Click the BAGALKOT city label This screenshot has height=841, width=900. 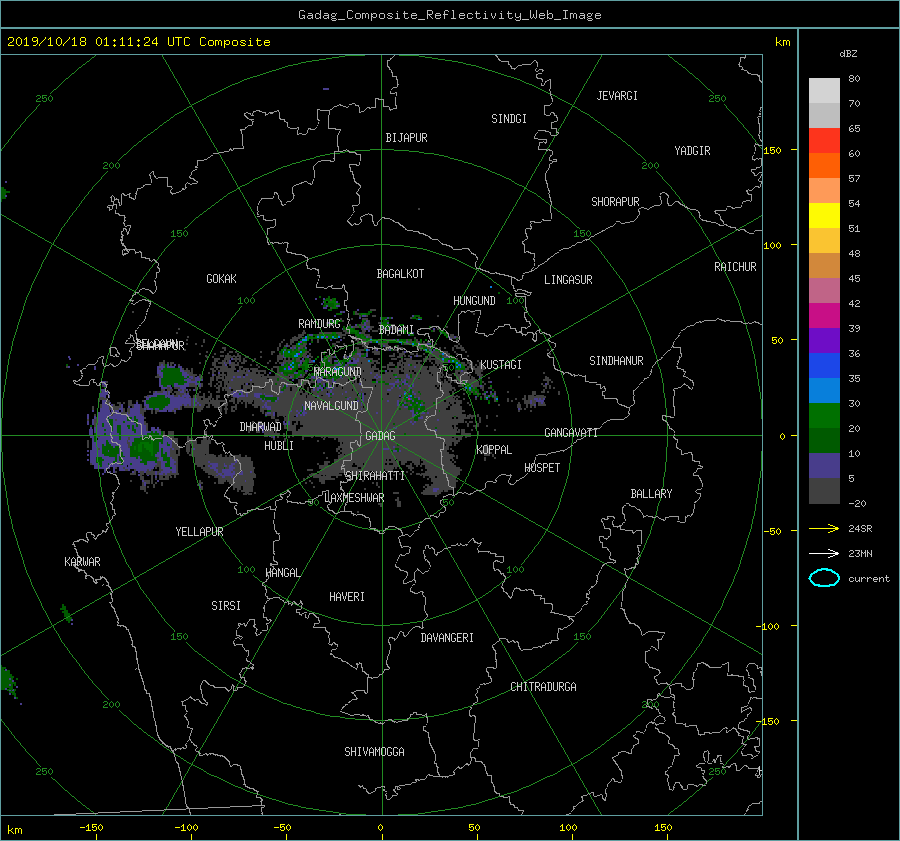coord(400,274)
